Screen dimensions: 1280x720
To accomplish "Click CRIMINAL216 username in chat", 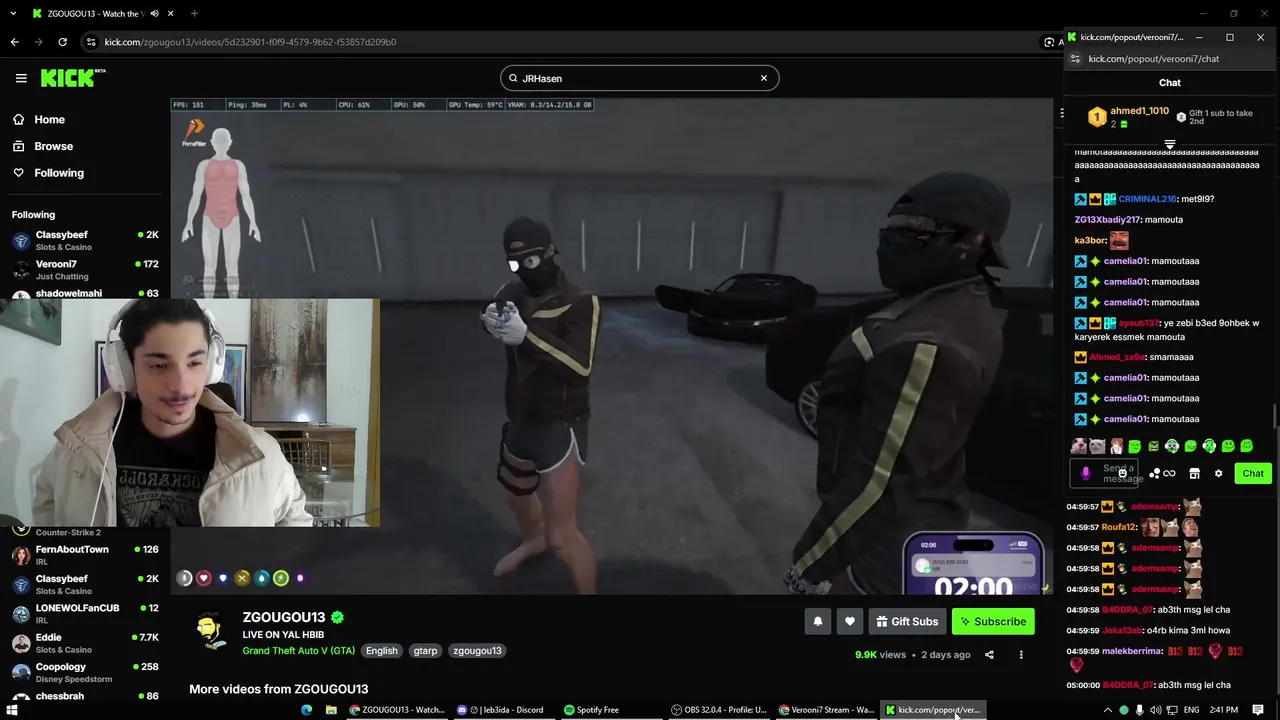I will (x=1147, y=199).
